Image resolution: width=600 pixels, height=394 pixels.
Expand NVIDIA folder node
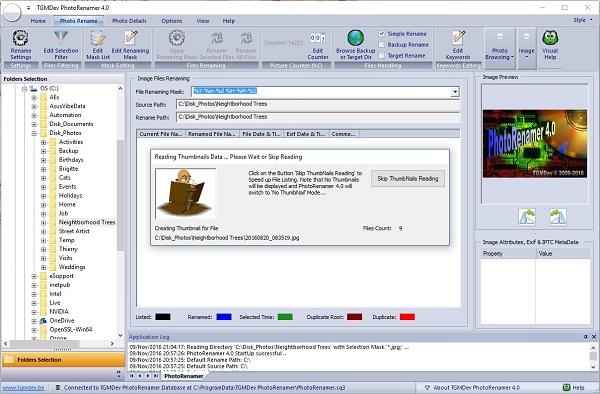[x=34, y=312]
